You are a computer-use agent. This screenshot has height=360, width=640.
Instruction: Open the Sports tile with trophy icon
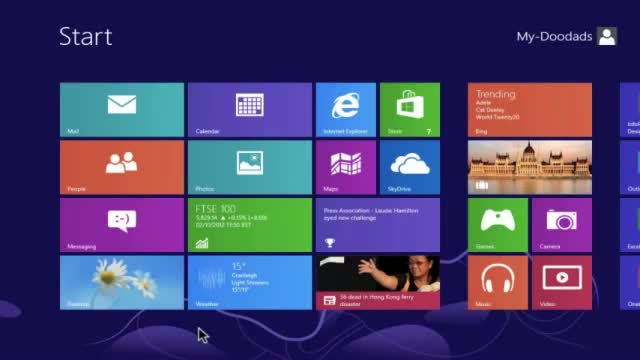click(x=378, y=225)
